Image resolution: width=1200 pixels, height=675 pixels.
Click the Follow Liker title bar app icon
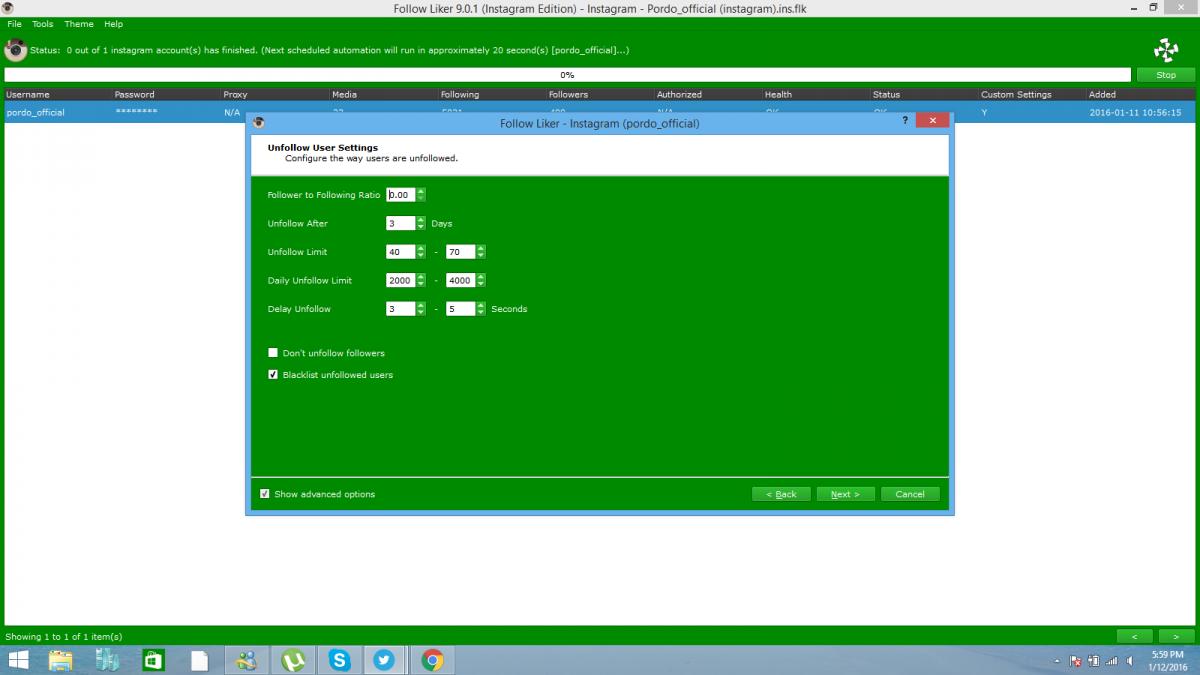(x=8, y=8)
